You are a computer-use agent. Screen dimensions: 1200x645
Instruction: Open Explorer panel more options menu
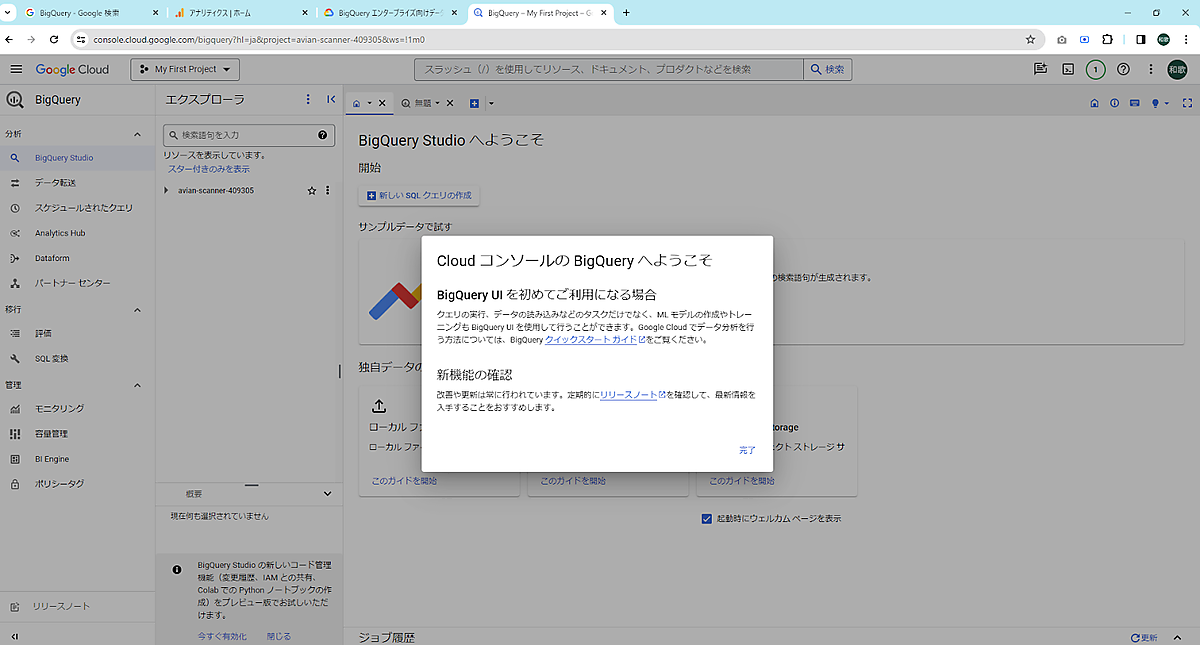pos(308,100)
